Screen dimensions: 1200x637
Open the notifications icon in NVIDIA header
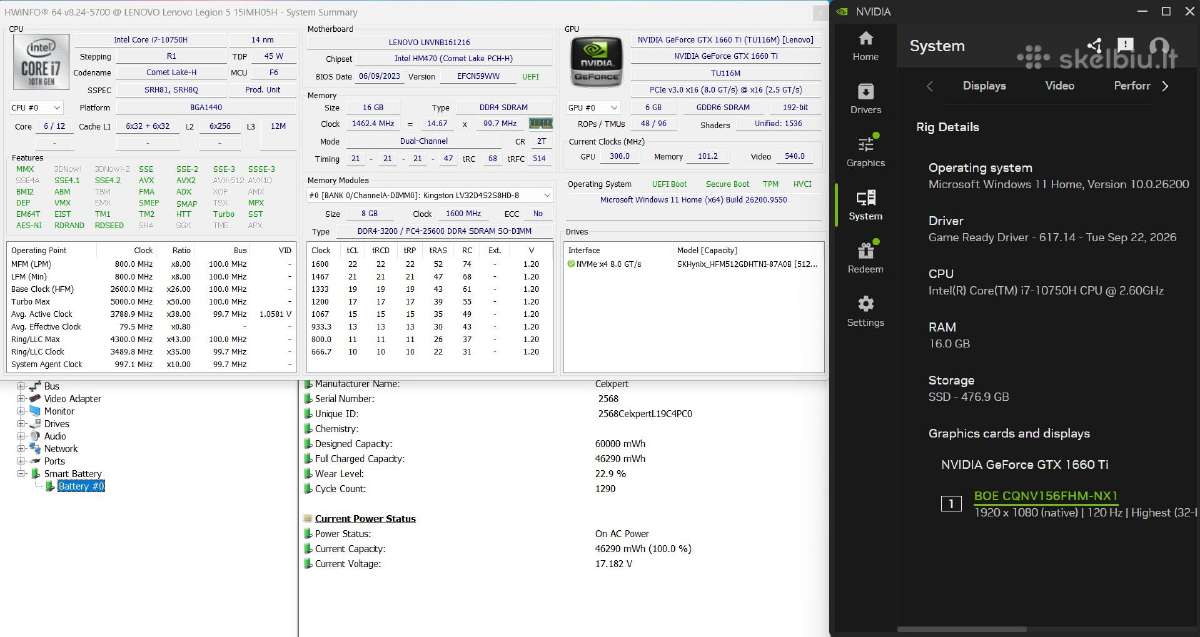coord(1126,46)
